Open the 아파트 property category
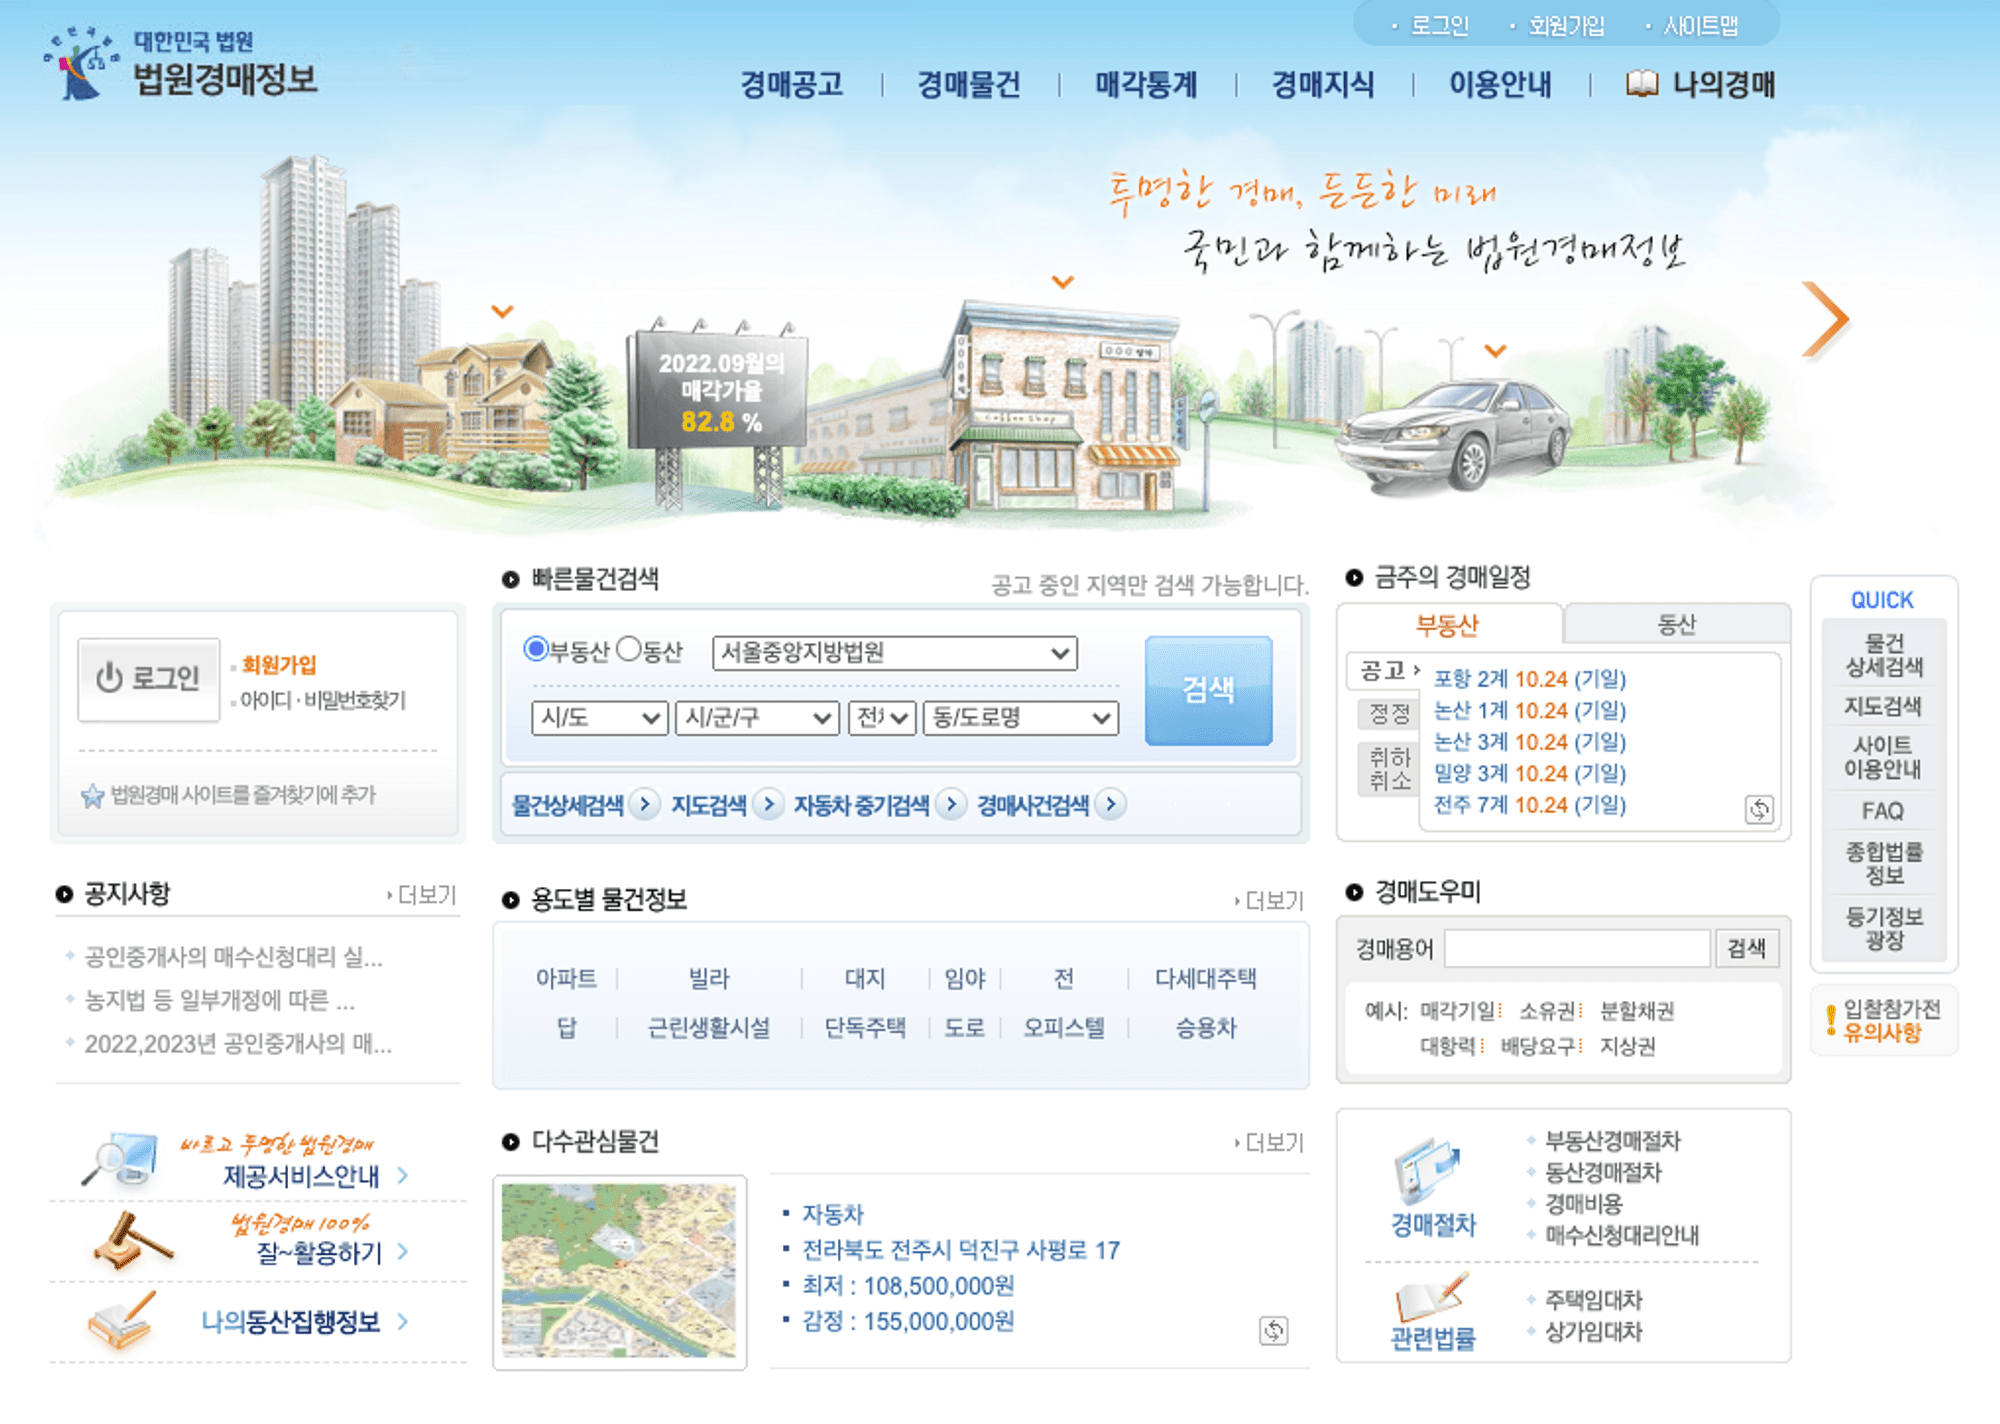2000x1424 pixels. pos(565,978)
